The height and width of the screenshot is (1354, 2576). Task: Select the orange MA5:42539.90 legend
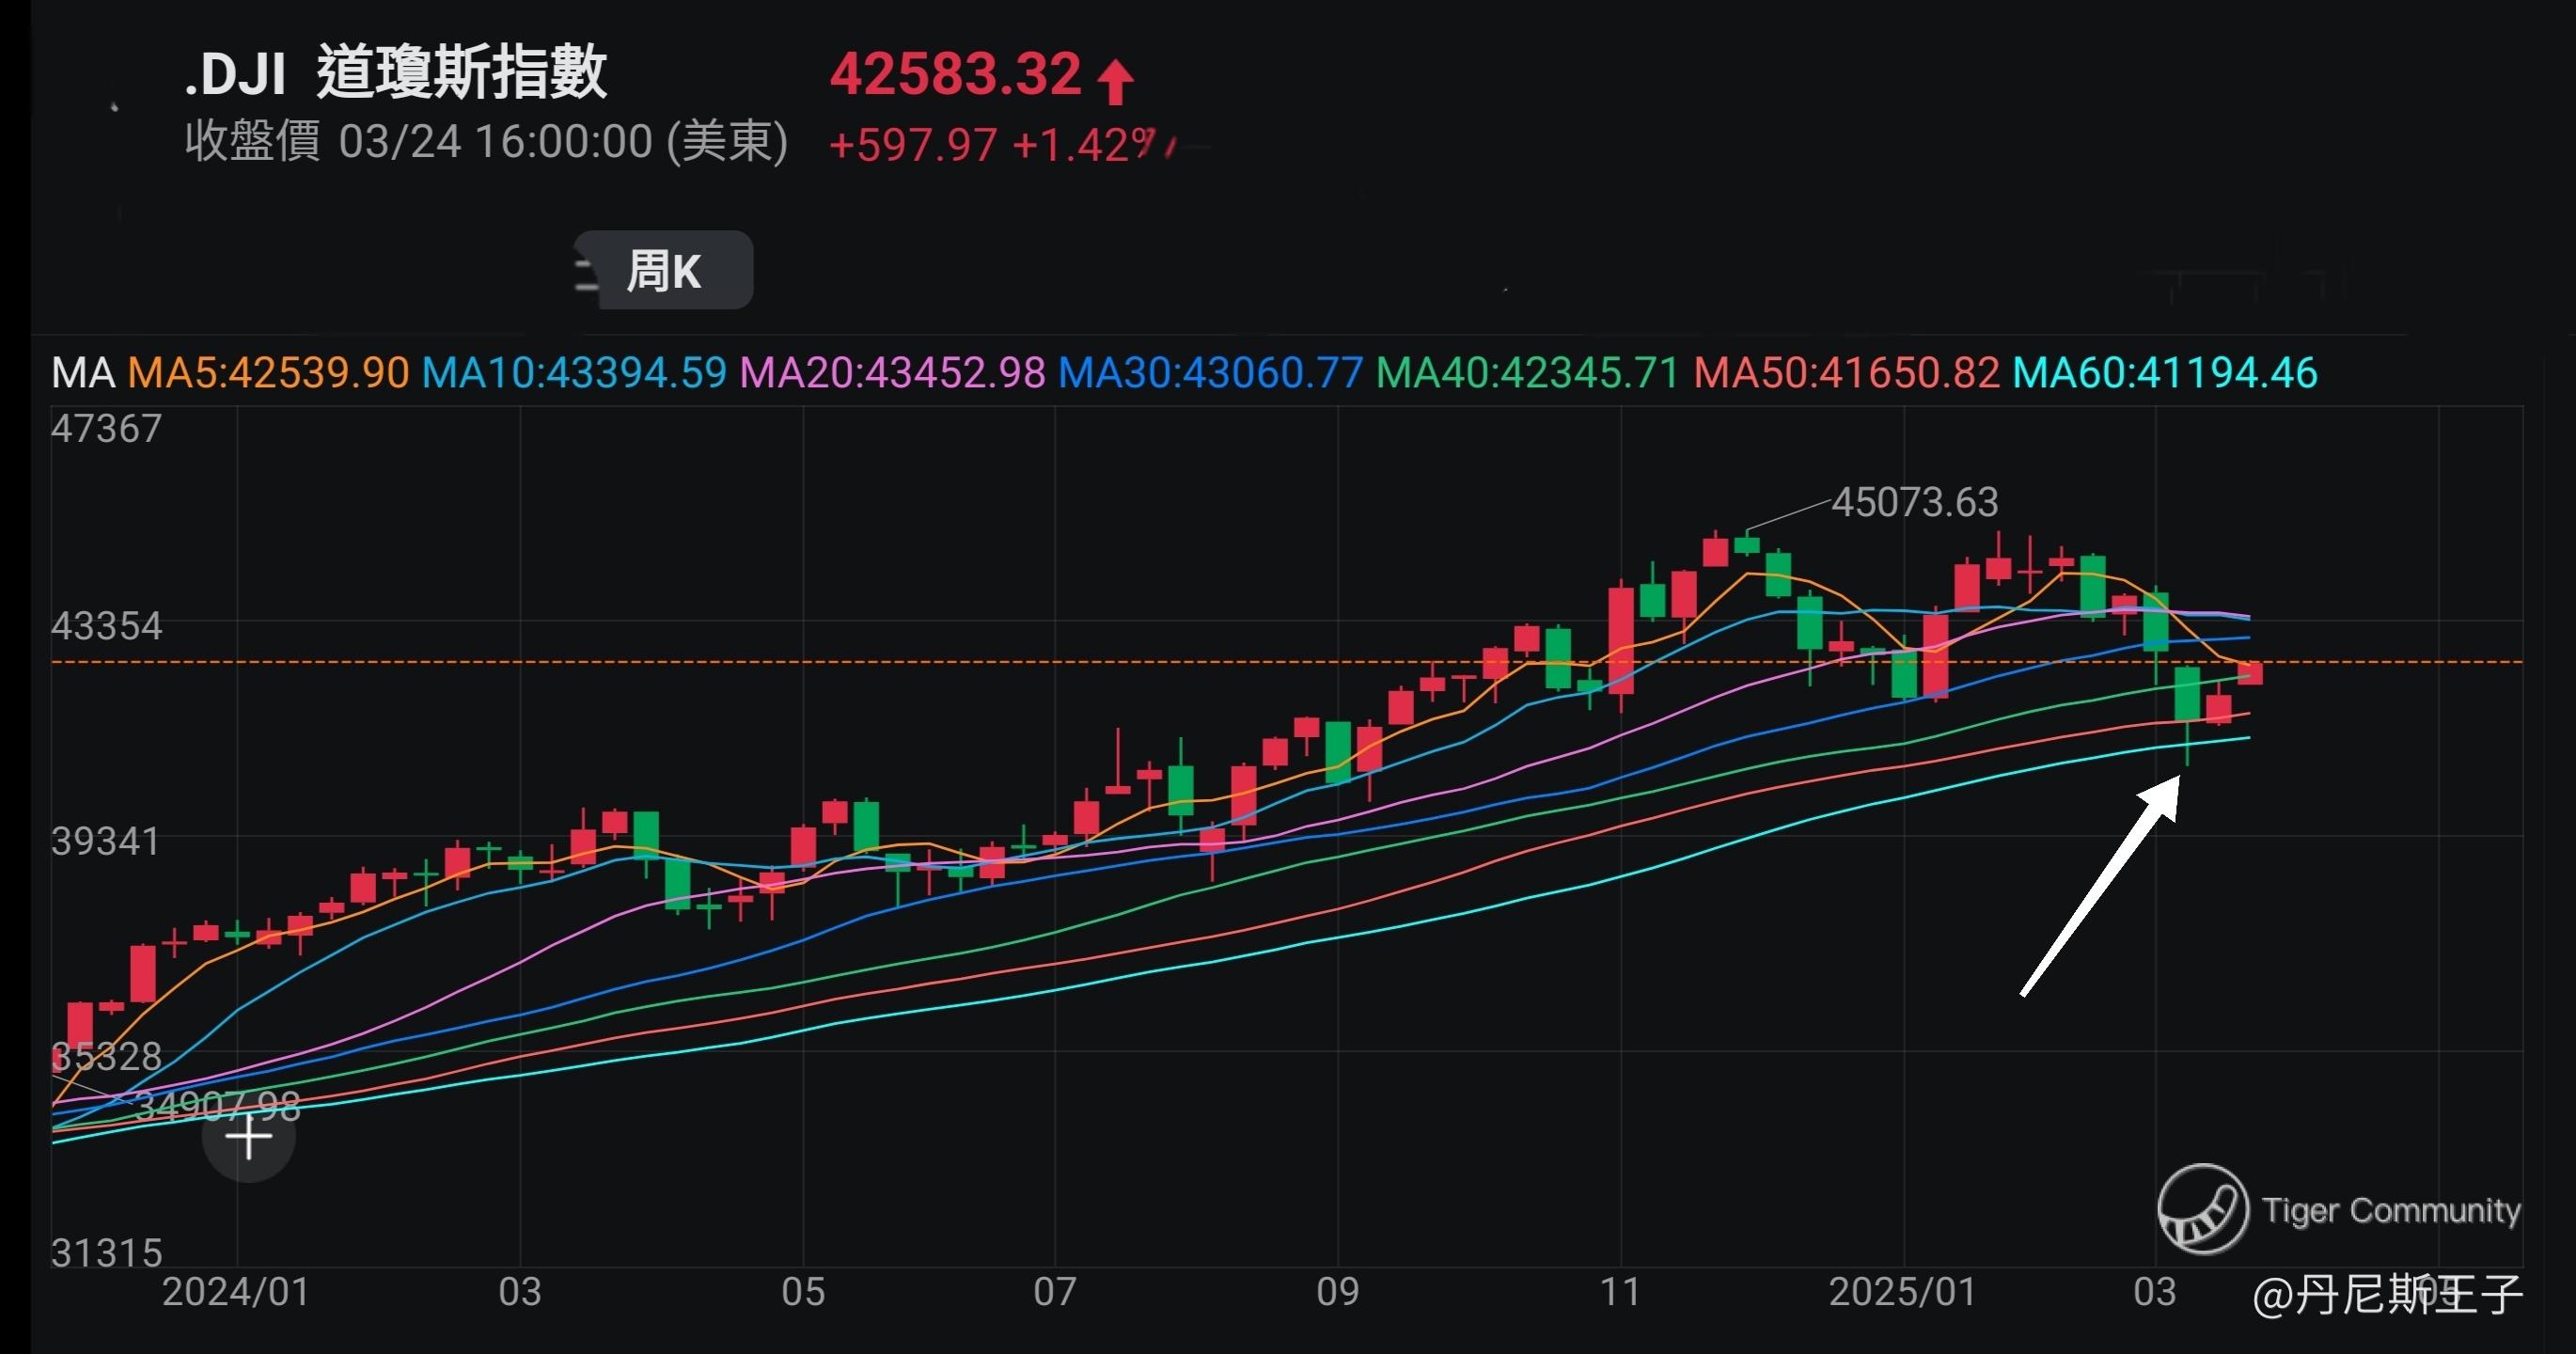pyautogui.click(x=268, y=373)
